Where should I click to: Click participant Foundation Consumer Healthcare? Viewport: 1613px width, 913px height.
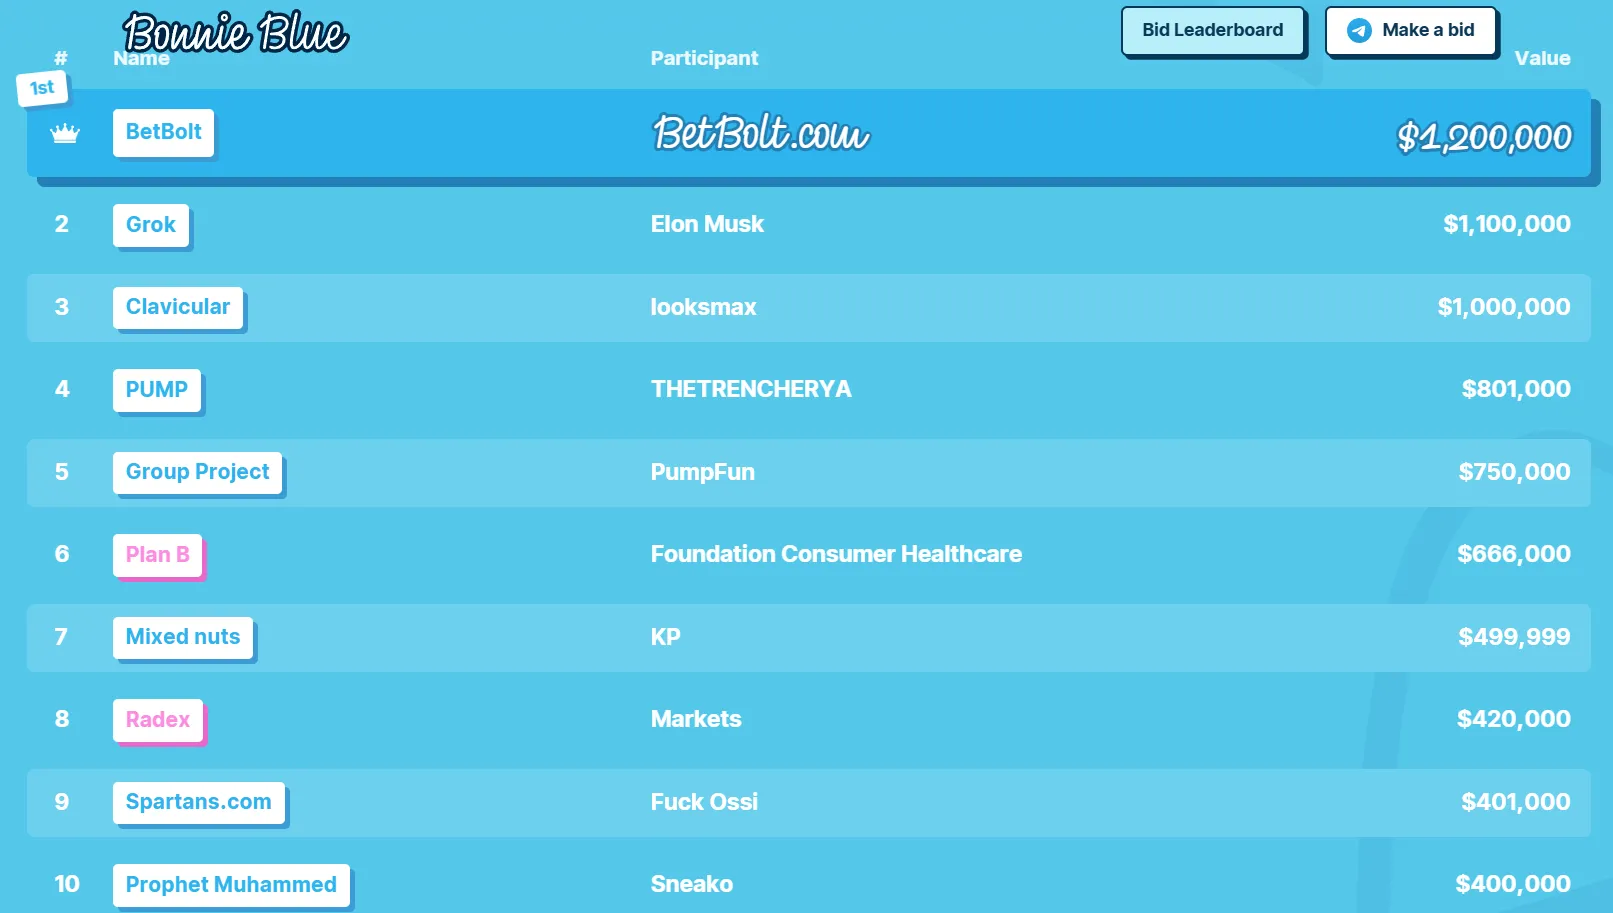(836, 554)
